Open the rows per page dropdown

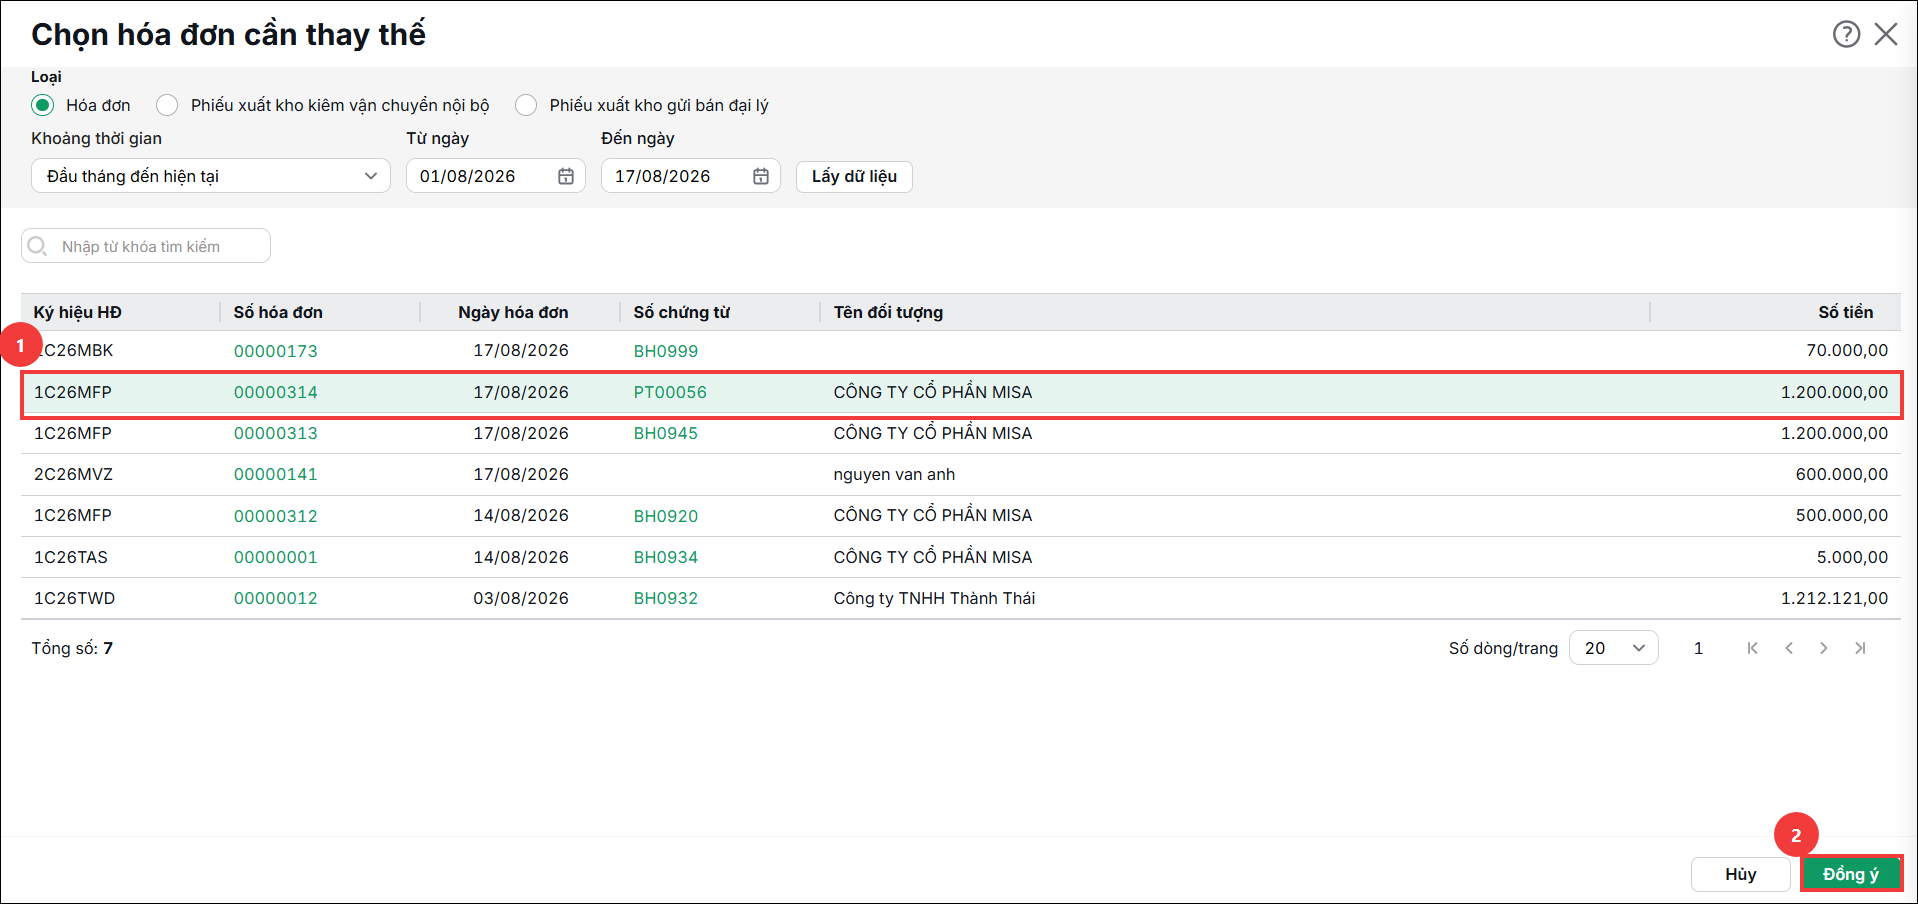1614,648
